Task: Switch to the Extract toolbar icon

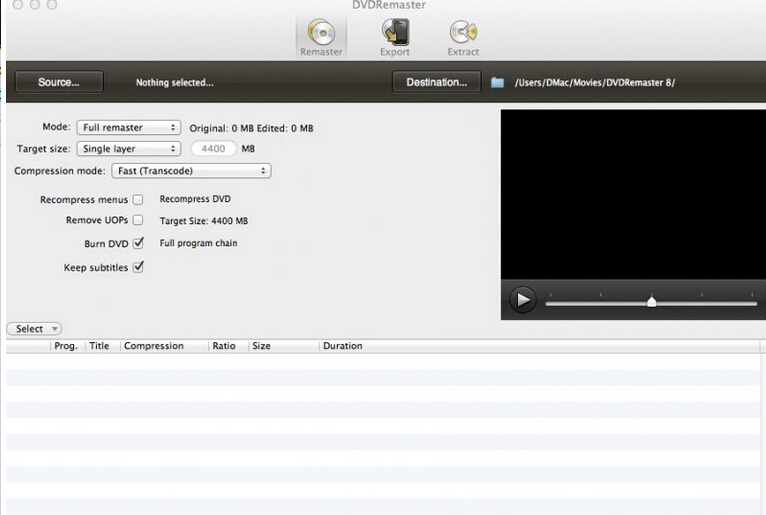Action: coord(463,37)
